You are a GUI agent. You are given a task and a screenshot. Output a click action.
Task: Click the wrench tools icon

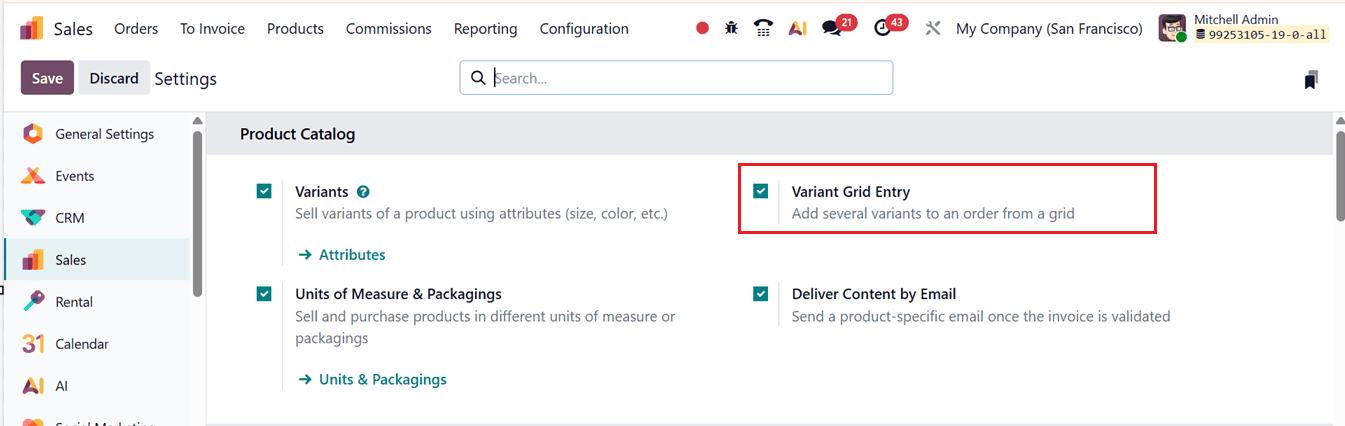tap(933, 28)
